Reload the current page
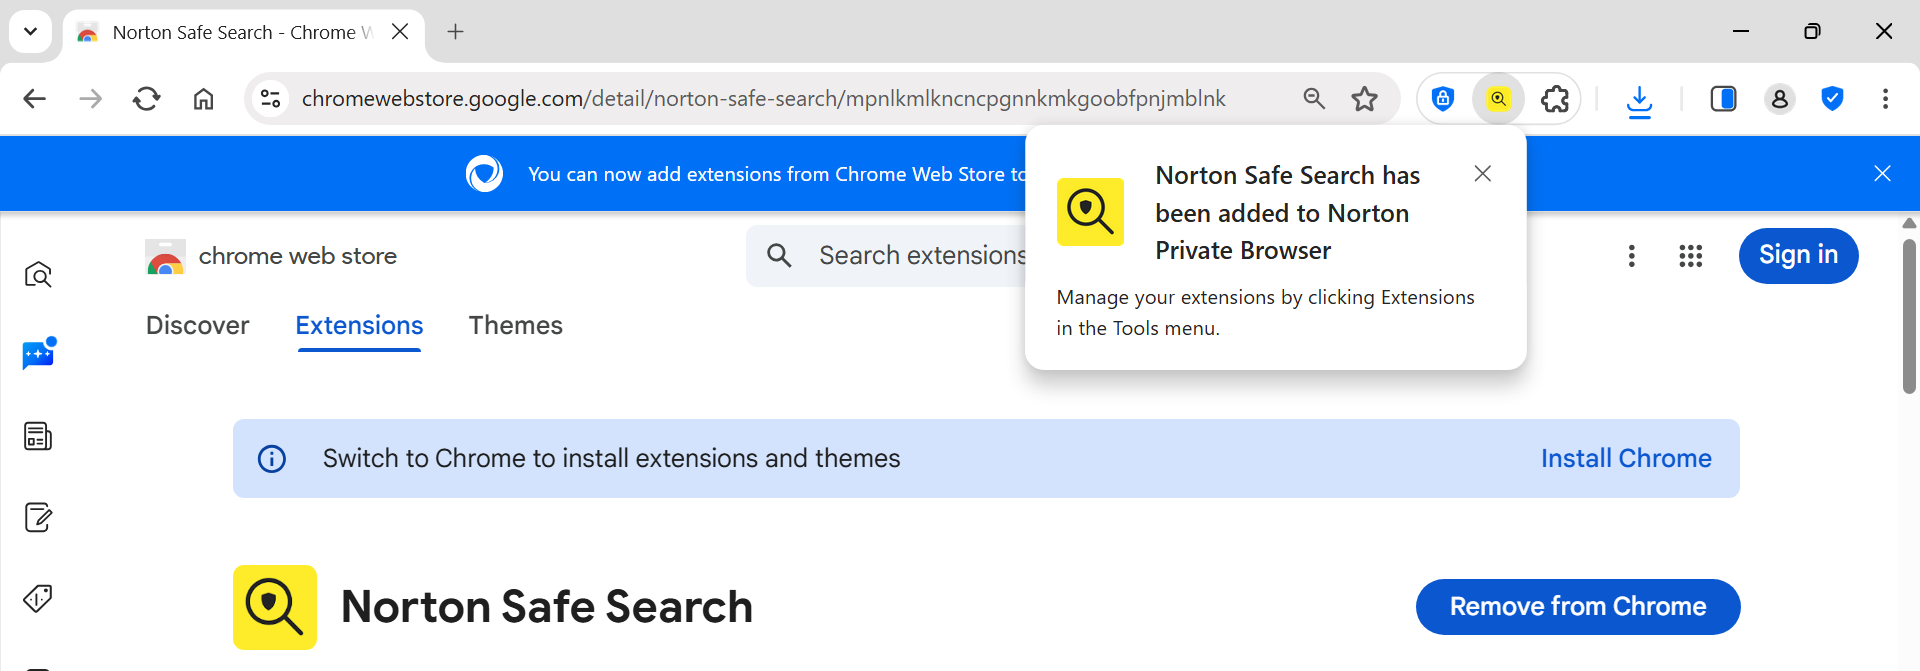 [147, 99]
